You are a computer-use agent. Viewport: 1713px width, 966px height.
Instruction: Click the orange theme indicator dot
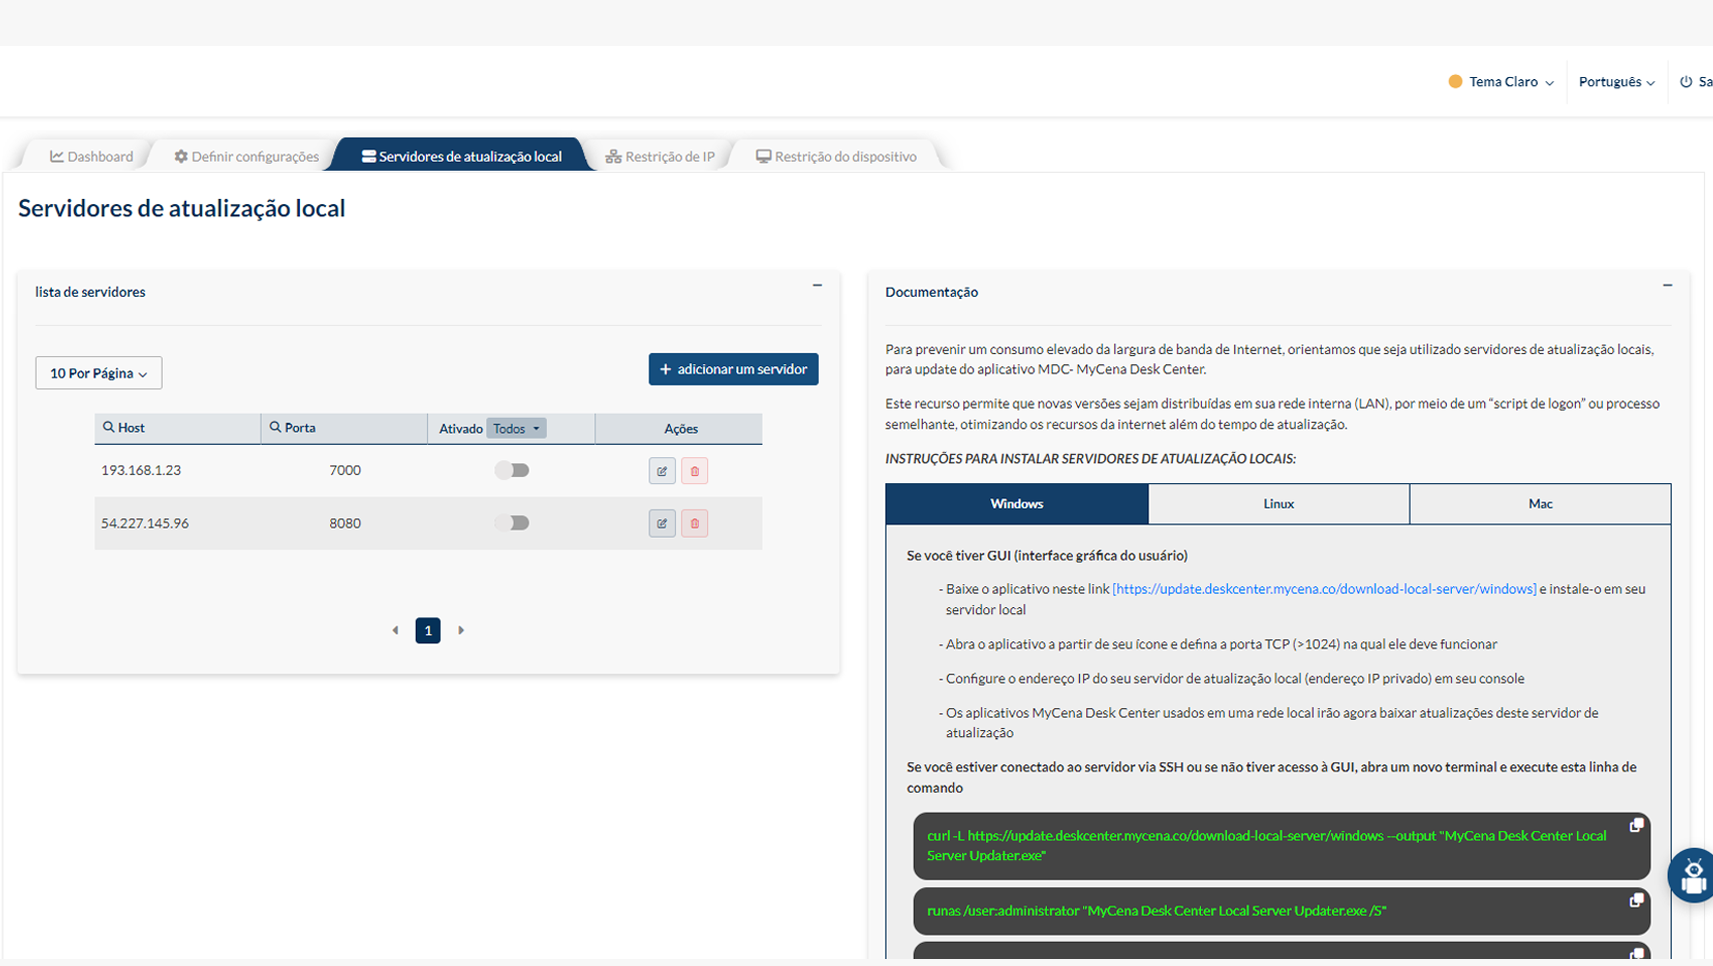click(x=1455, y=82)
